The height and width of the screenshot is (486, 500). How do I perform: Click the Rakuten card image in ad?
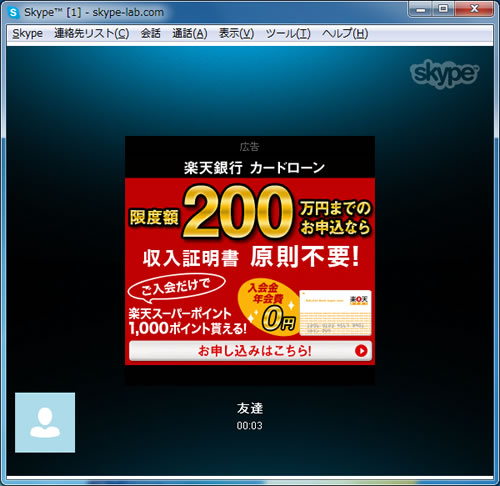[335, 313]
